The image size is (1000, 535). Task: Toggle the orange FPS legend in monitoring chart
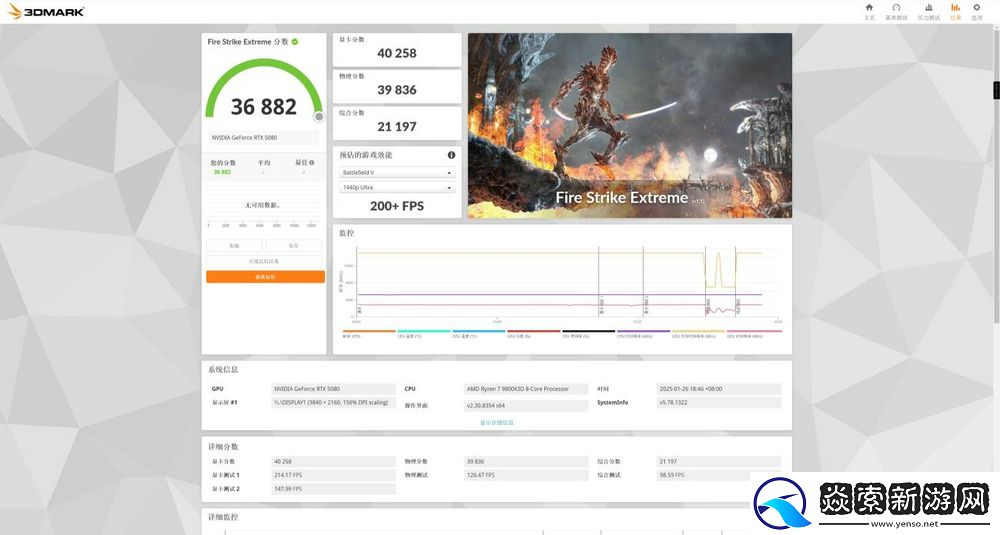point(369,333)
